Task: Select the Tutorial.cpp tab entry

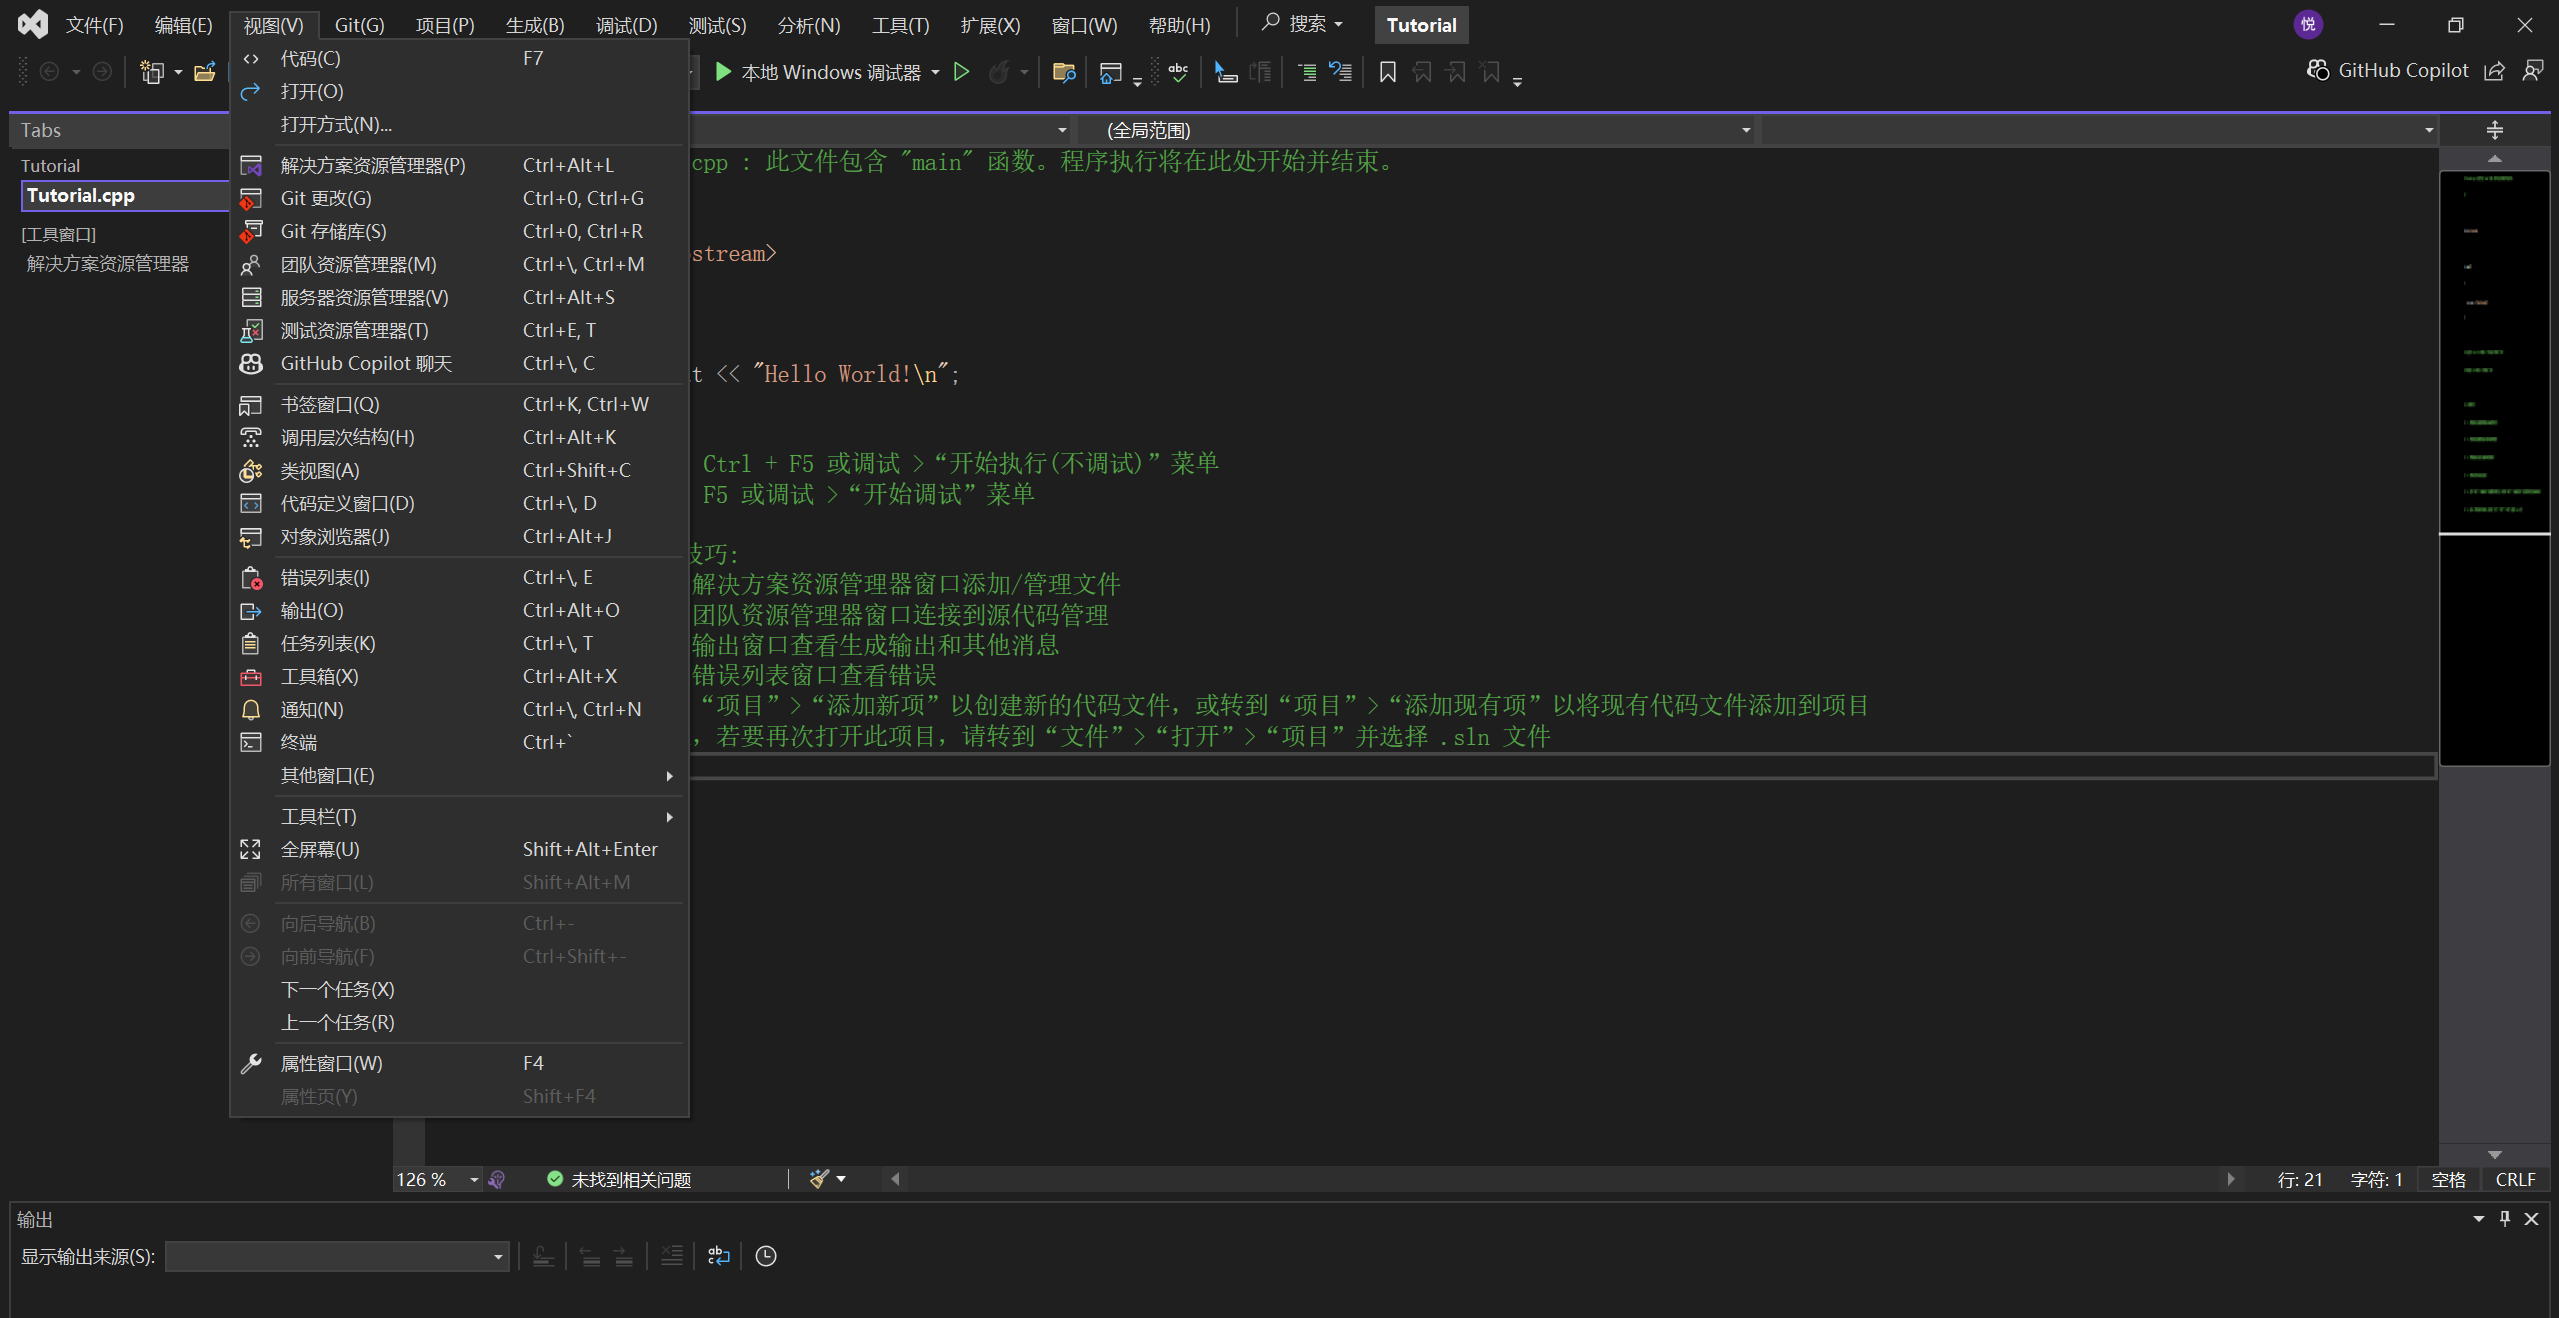Action: pos(124,195)
